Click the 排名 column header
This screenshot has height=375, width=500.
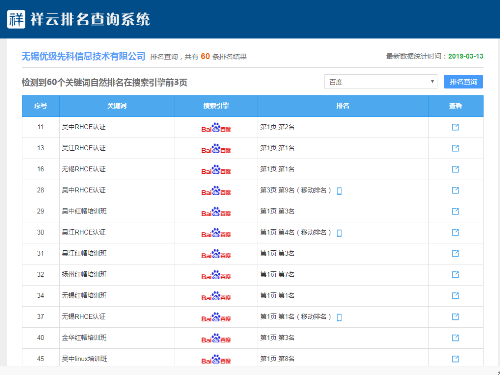[343, 106]
